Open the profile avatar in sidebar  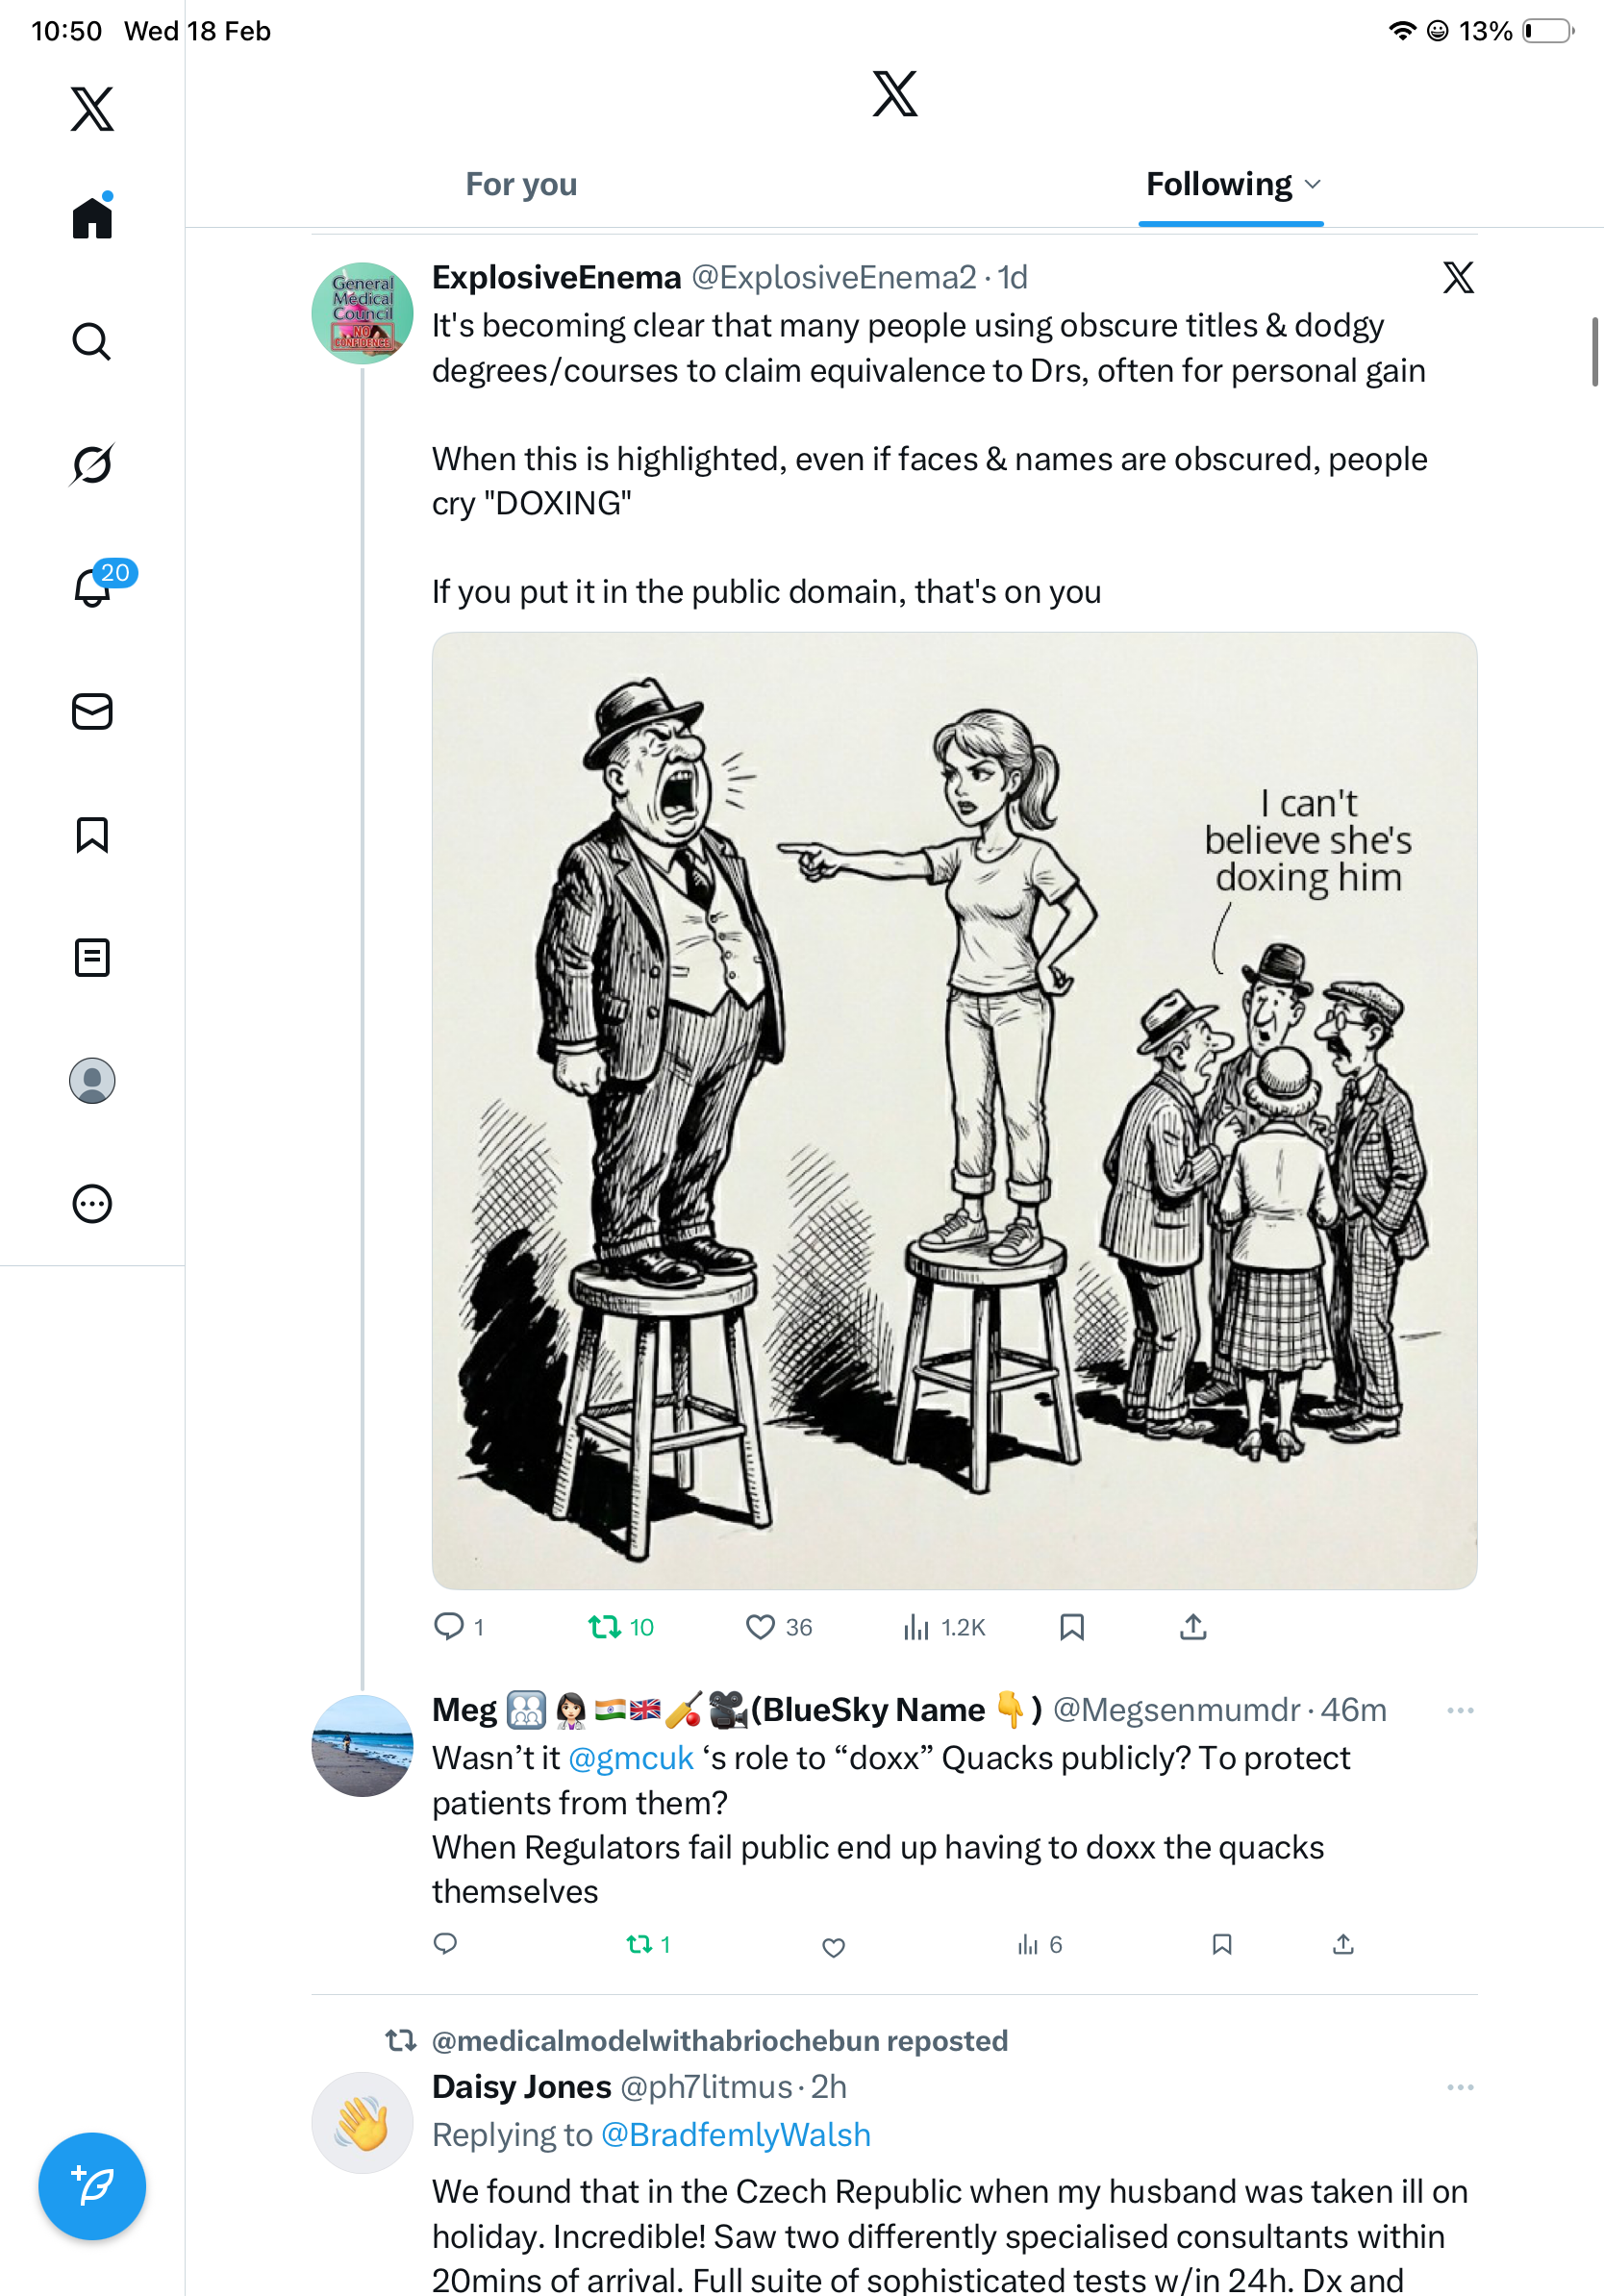pyautogui.click(x=92, y=1081)
